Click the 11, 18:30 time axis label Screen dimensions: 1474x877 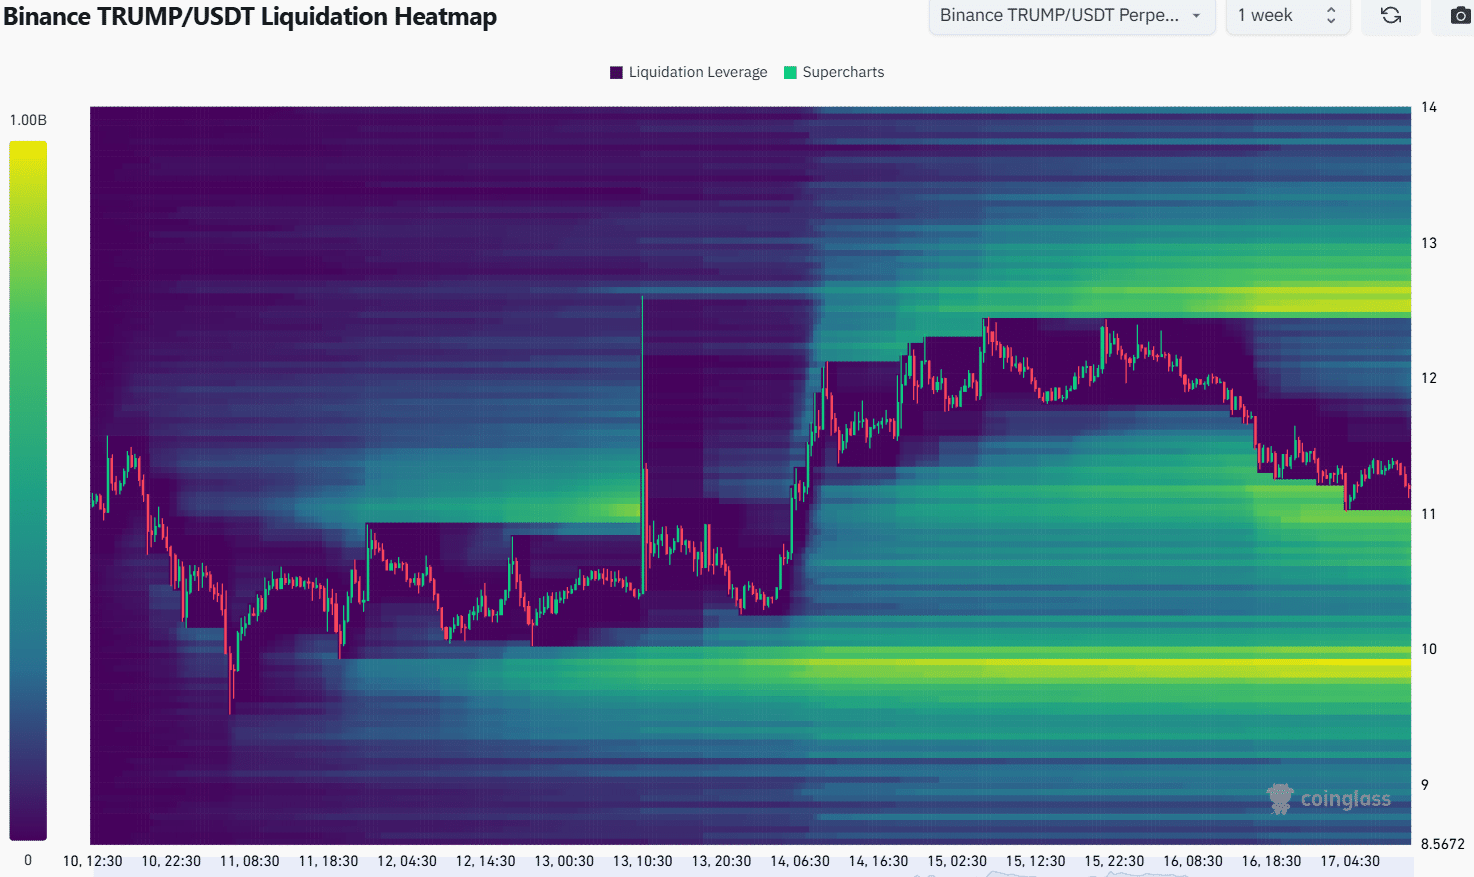(328, 861)
